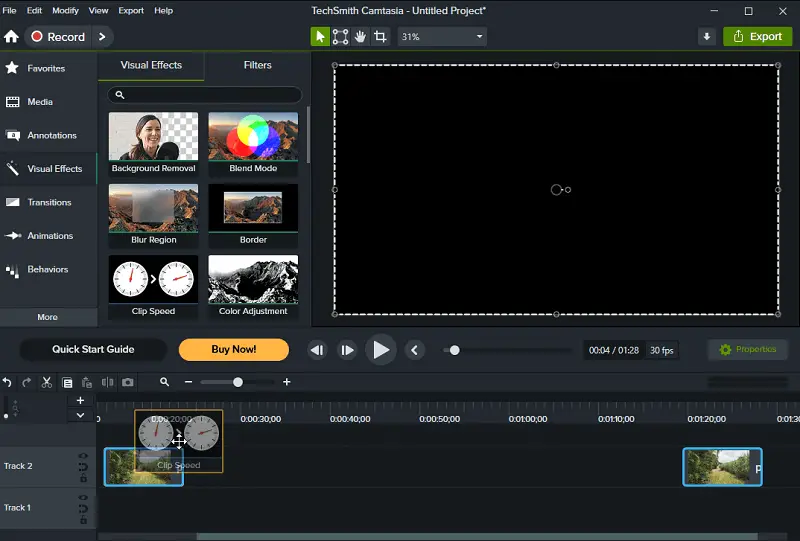Activate the Pan hand tool
The width and height of the screenshot is (800, 541).
[360, 37]
